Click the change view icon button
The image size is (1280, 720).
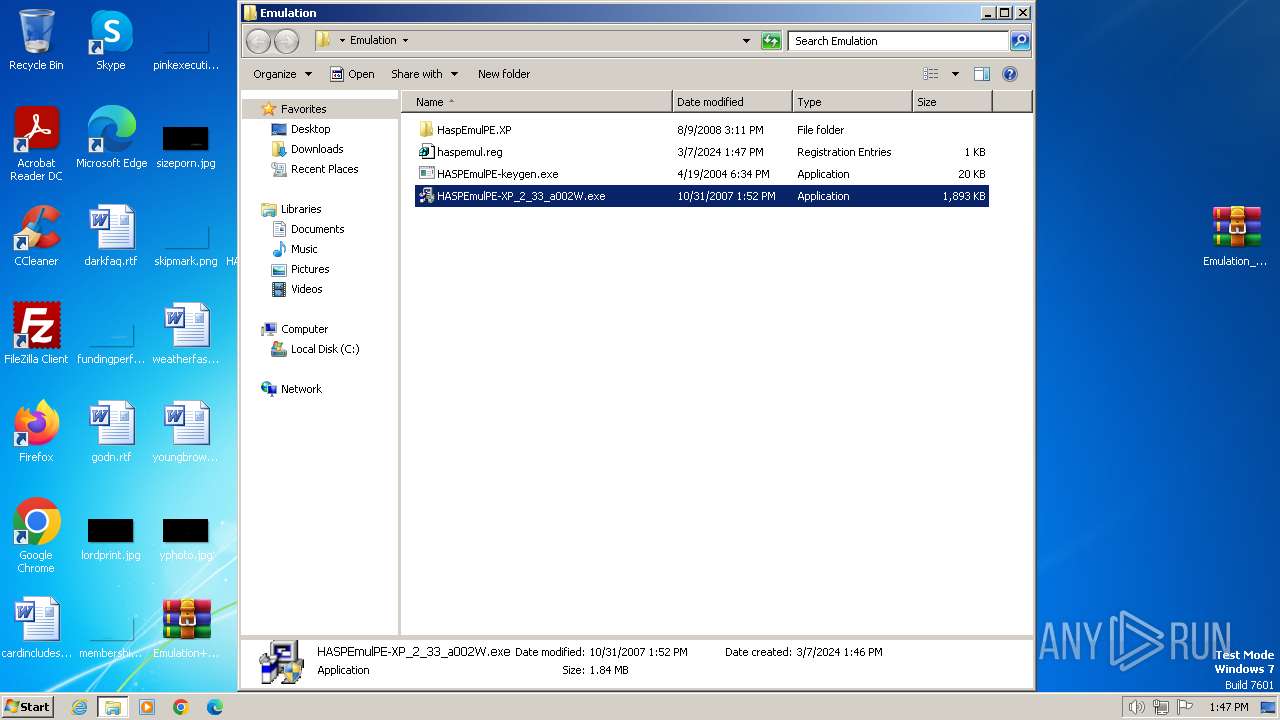coord(931,74)
